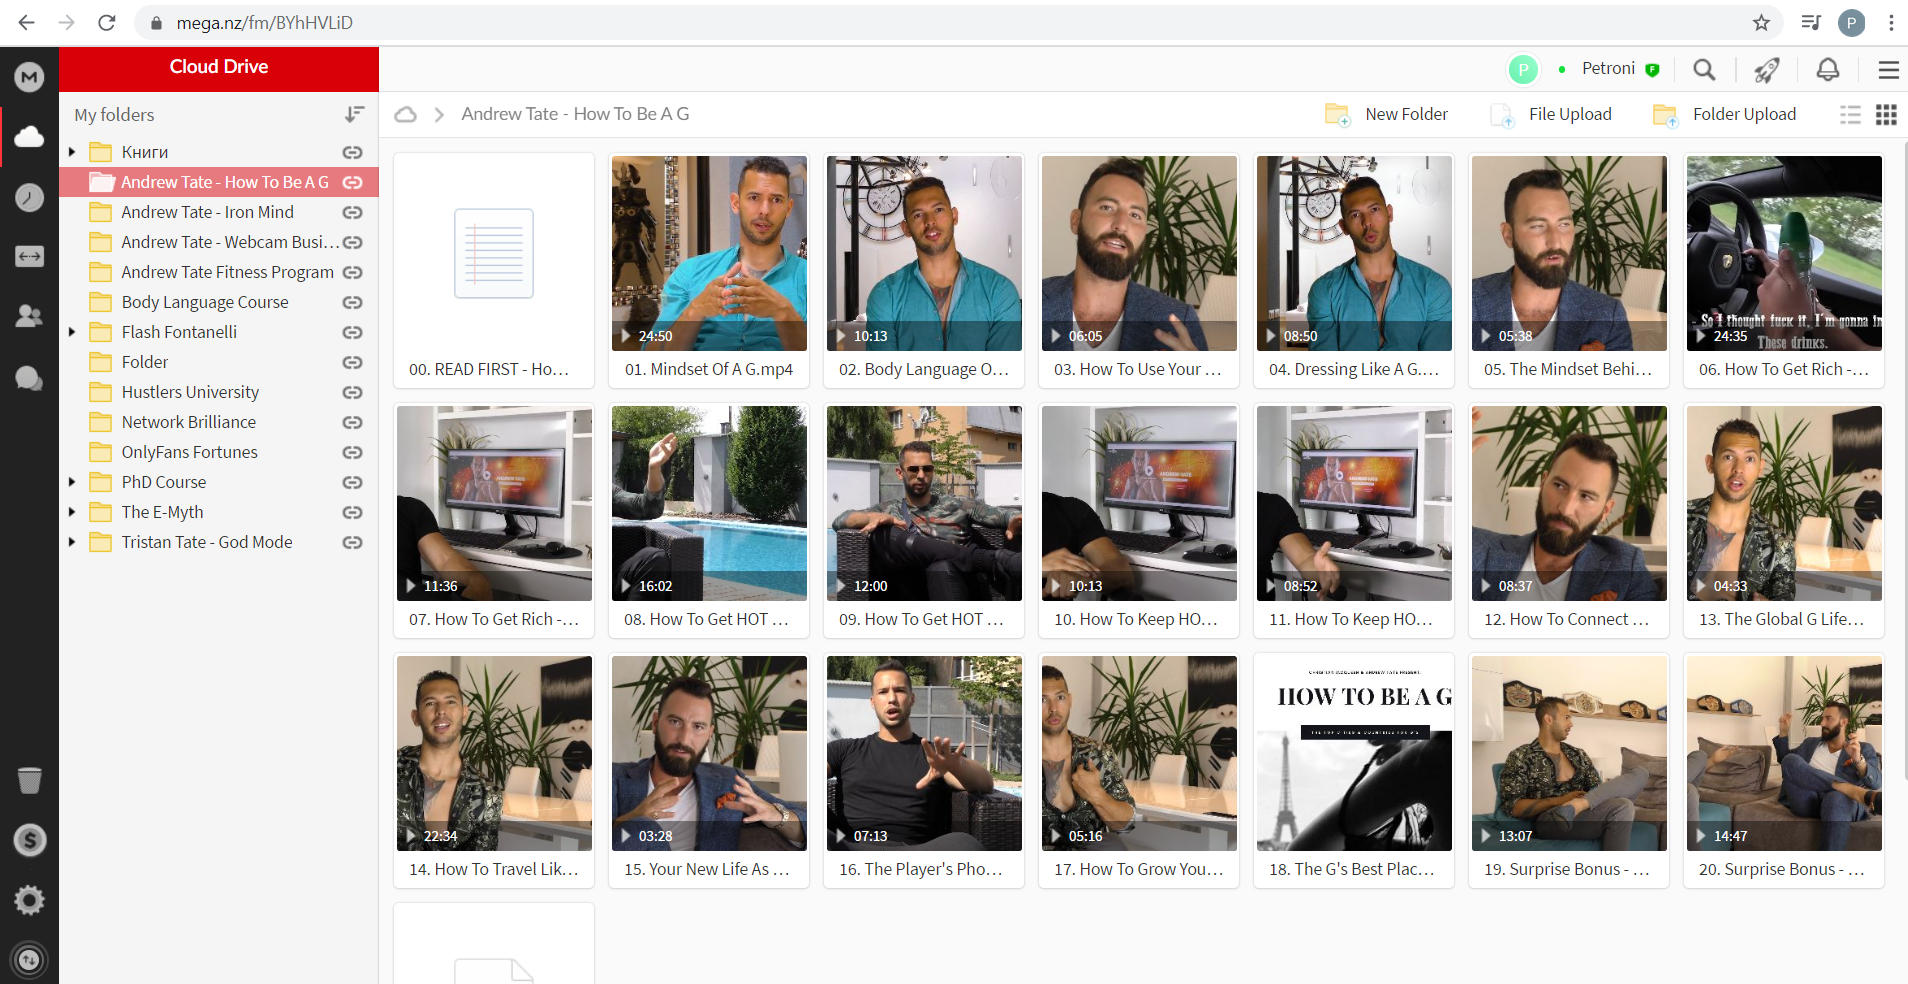Click the rocket upgrade icon
Image resolution: width=1908 pixels, height=984 pixels.
point(1766,69)
